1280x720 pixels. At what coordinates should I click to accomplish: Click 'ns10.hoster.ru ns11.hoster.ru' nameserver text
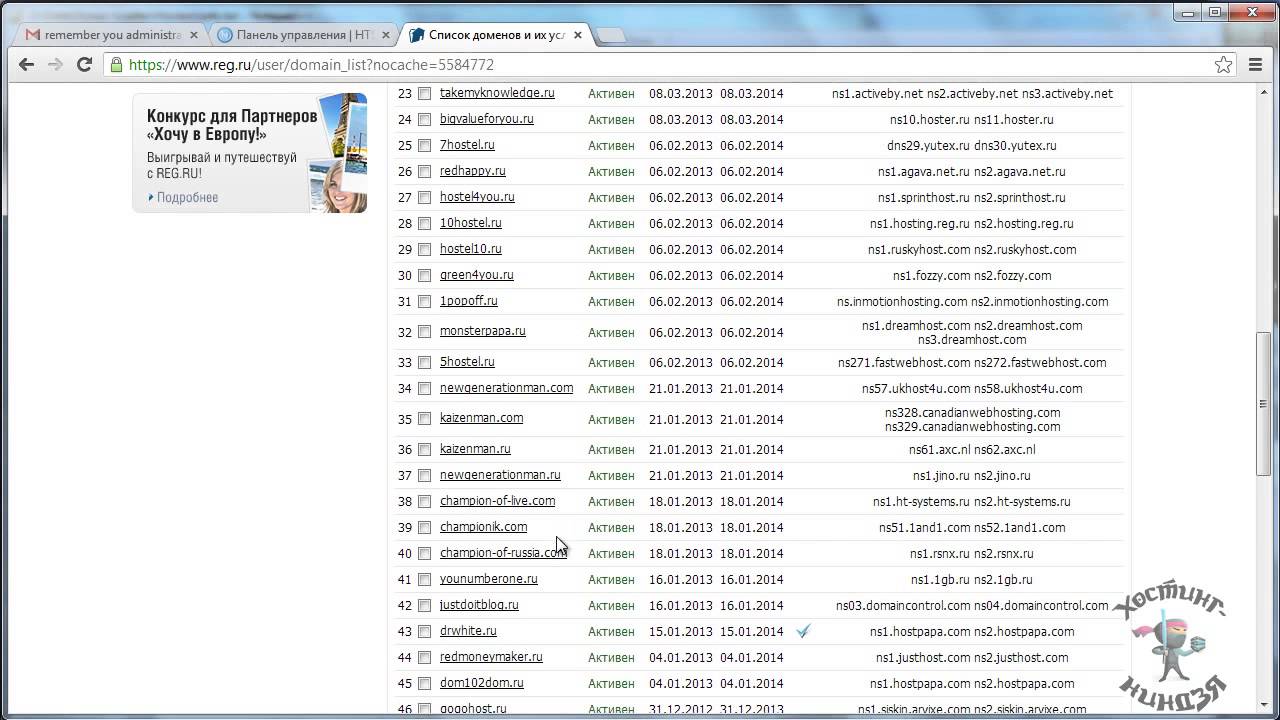pyautogui.click(x=972, y=119)
